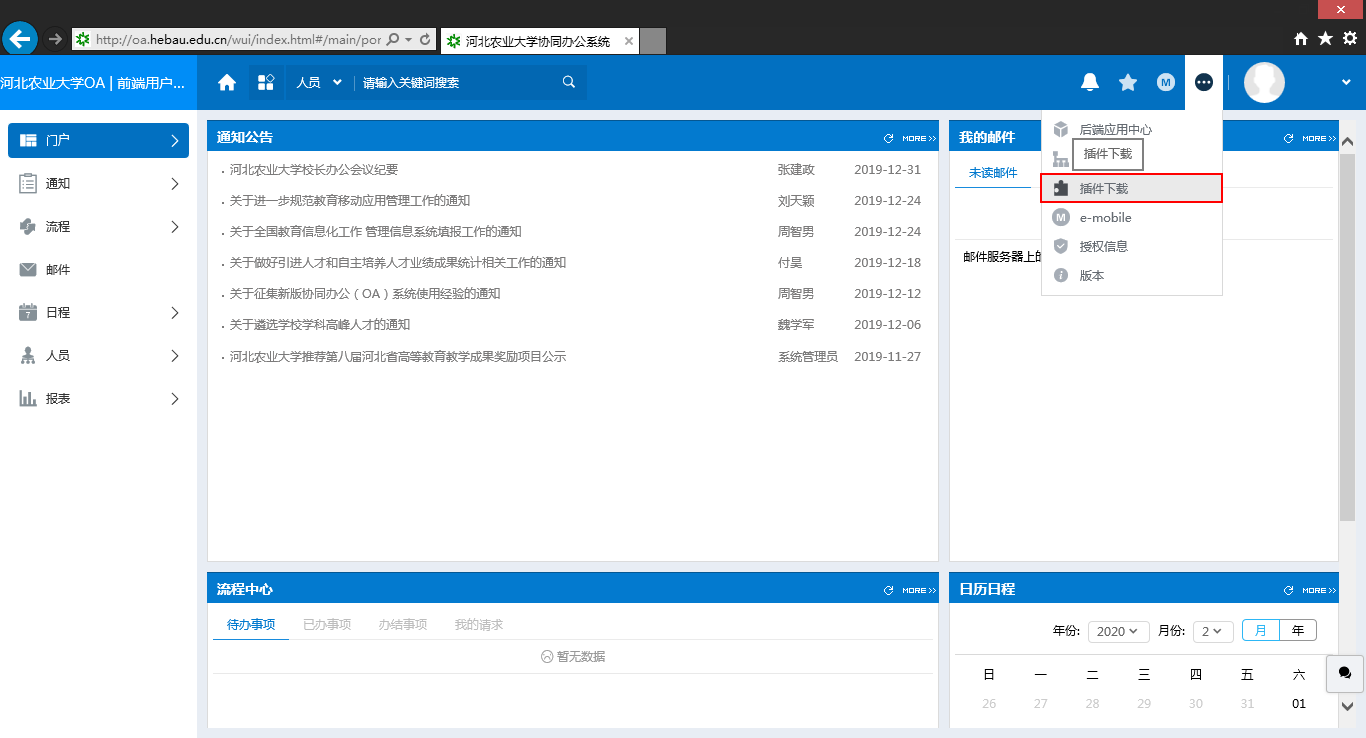Open 人员 in the sidebar
The height and width of the screenshot is (738, 1366).
coord(98,355)
